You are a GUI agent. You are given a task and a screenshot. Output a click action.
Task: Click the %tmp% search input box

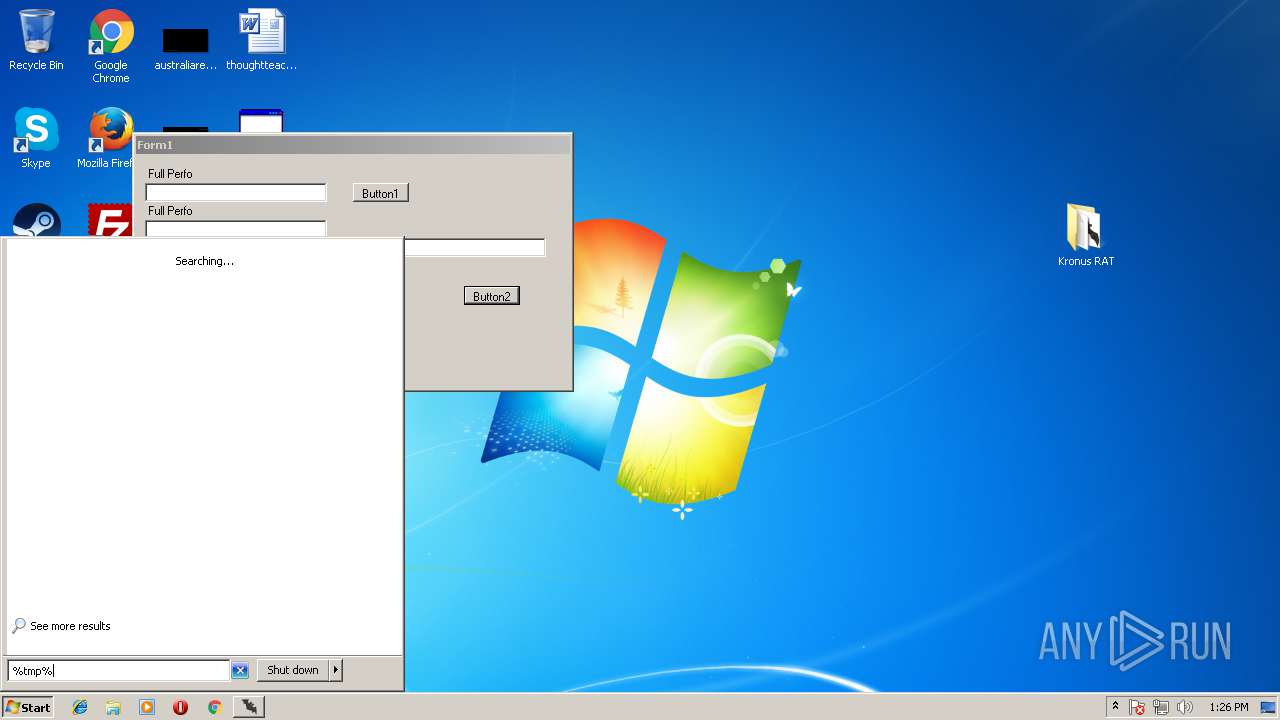pos(119,670)
